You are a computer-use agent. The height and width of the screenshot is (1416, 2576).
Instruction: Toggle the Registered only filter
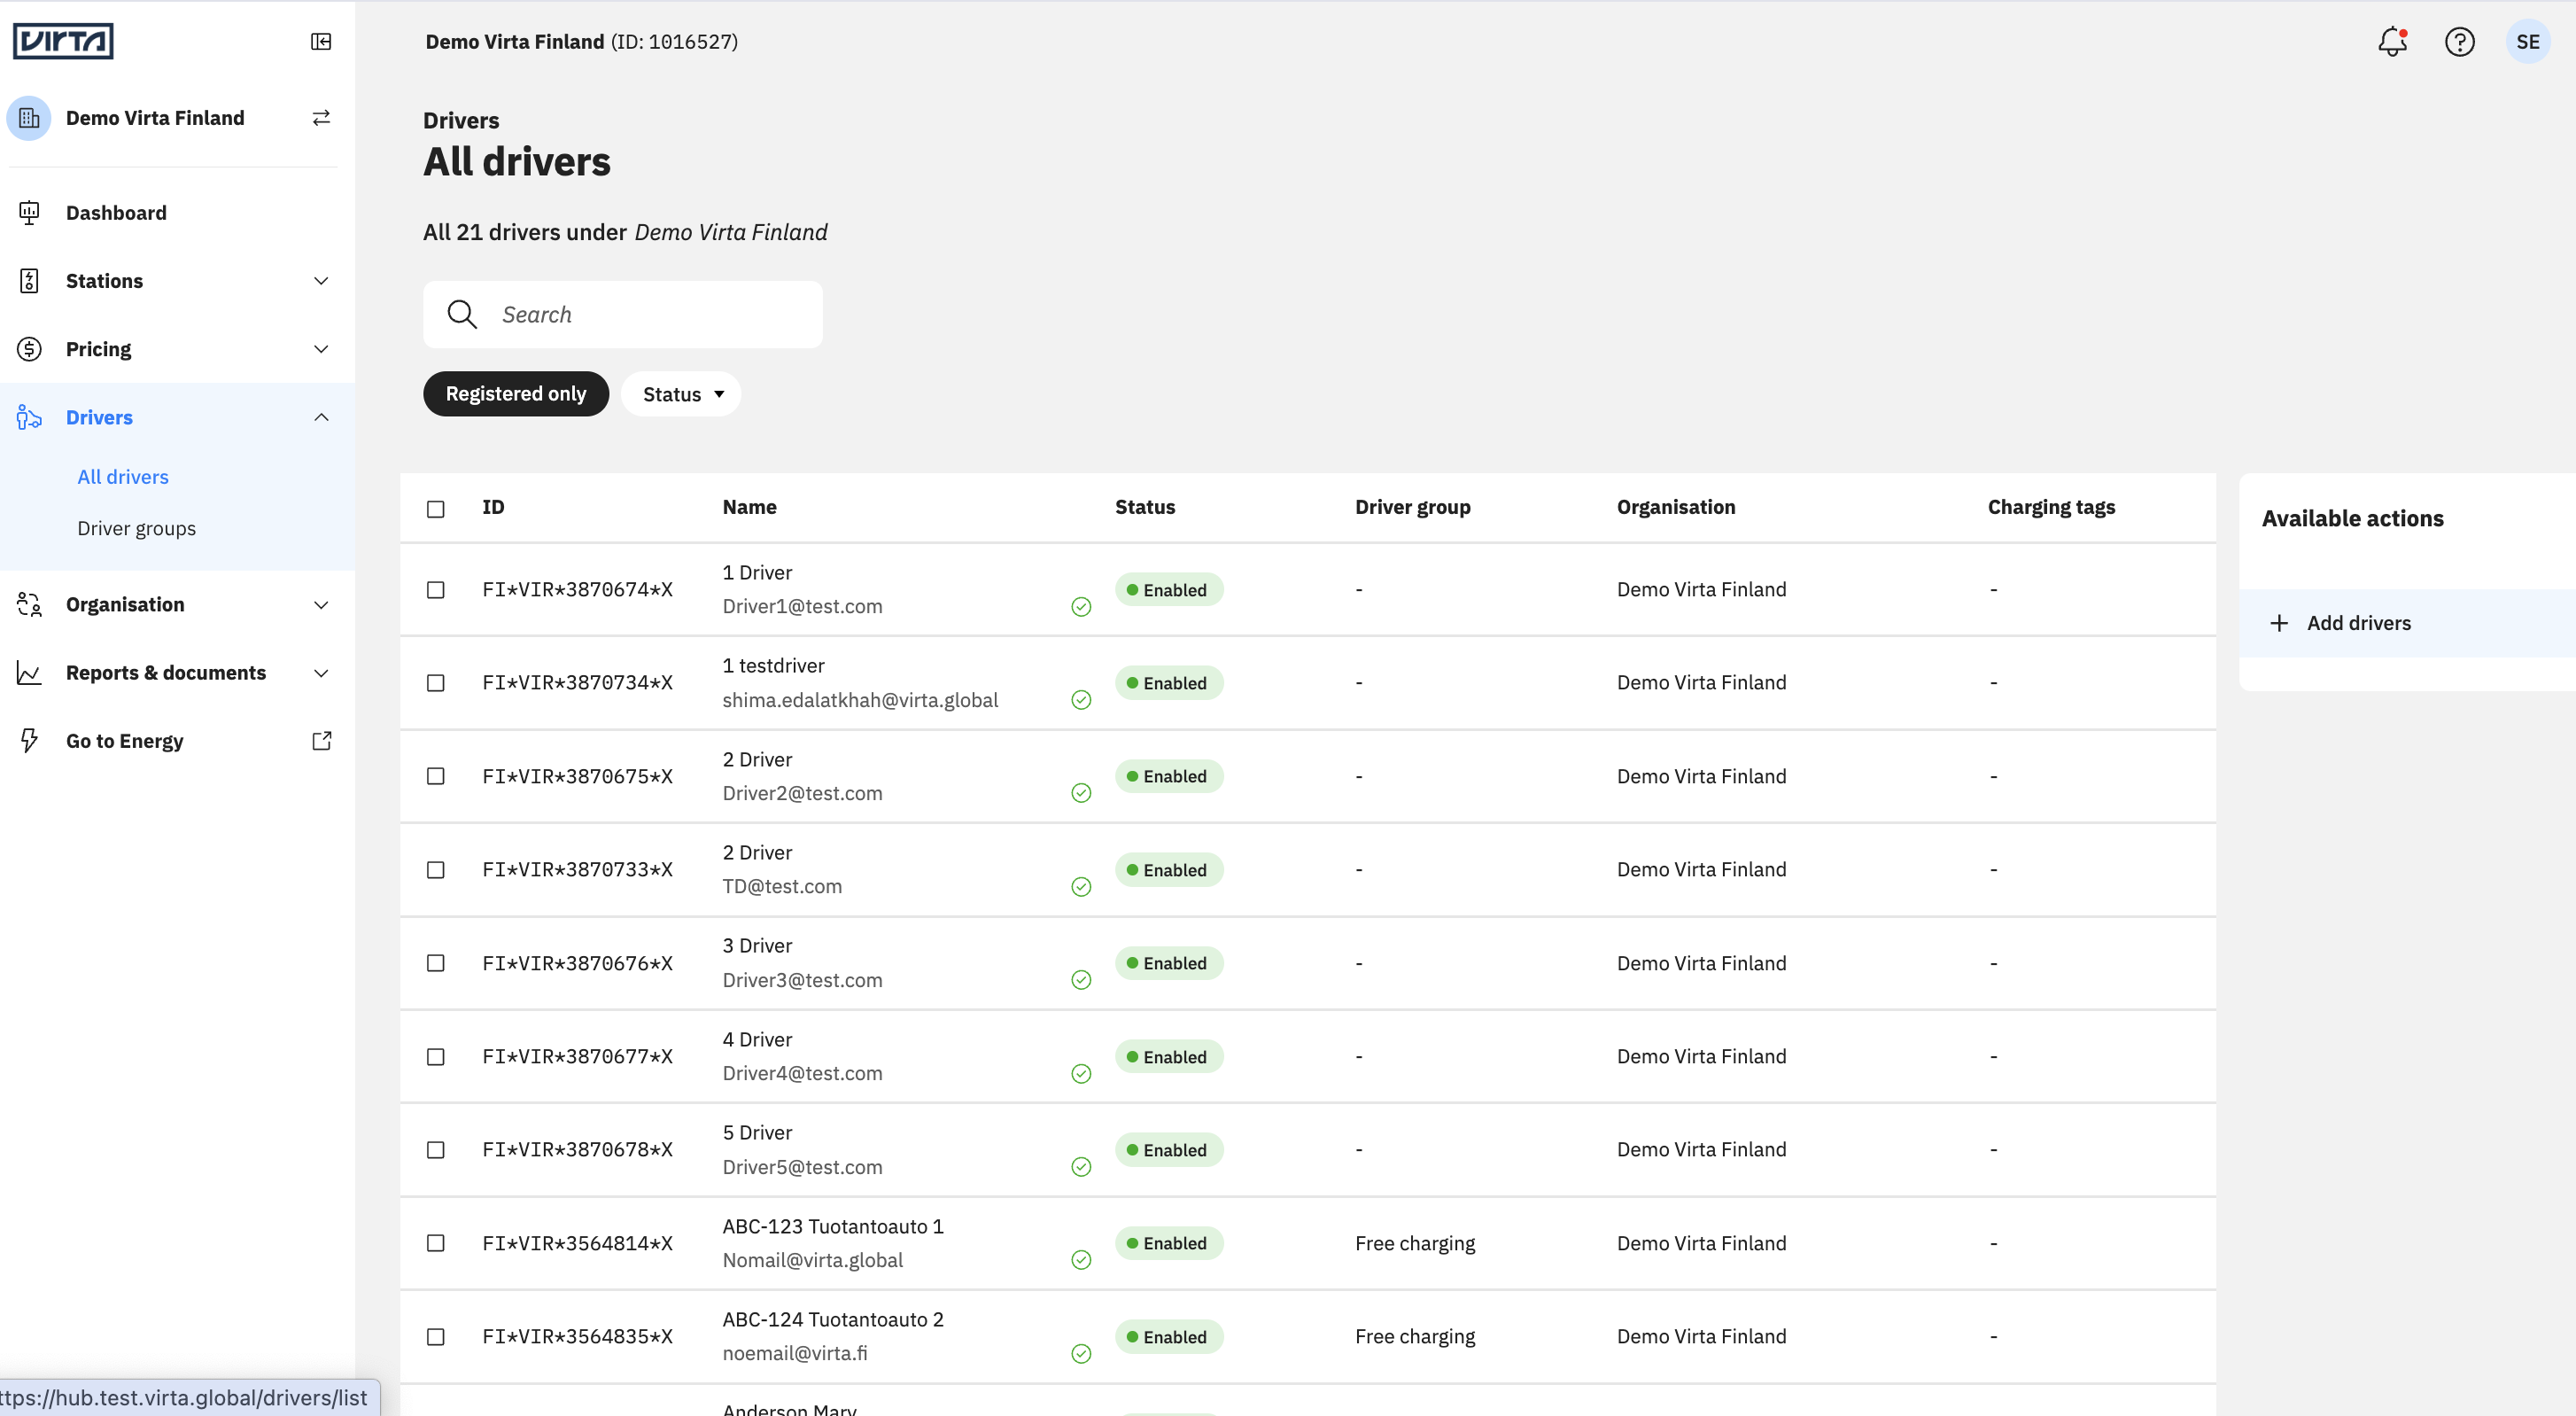[x=516, y=394]
